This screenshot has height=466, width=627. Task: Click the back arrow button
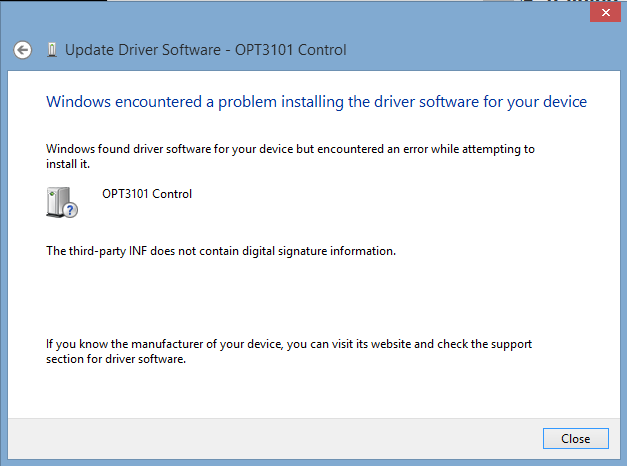click(x=22, y=50)
